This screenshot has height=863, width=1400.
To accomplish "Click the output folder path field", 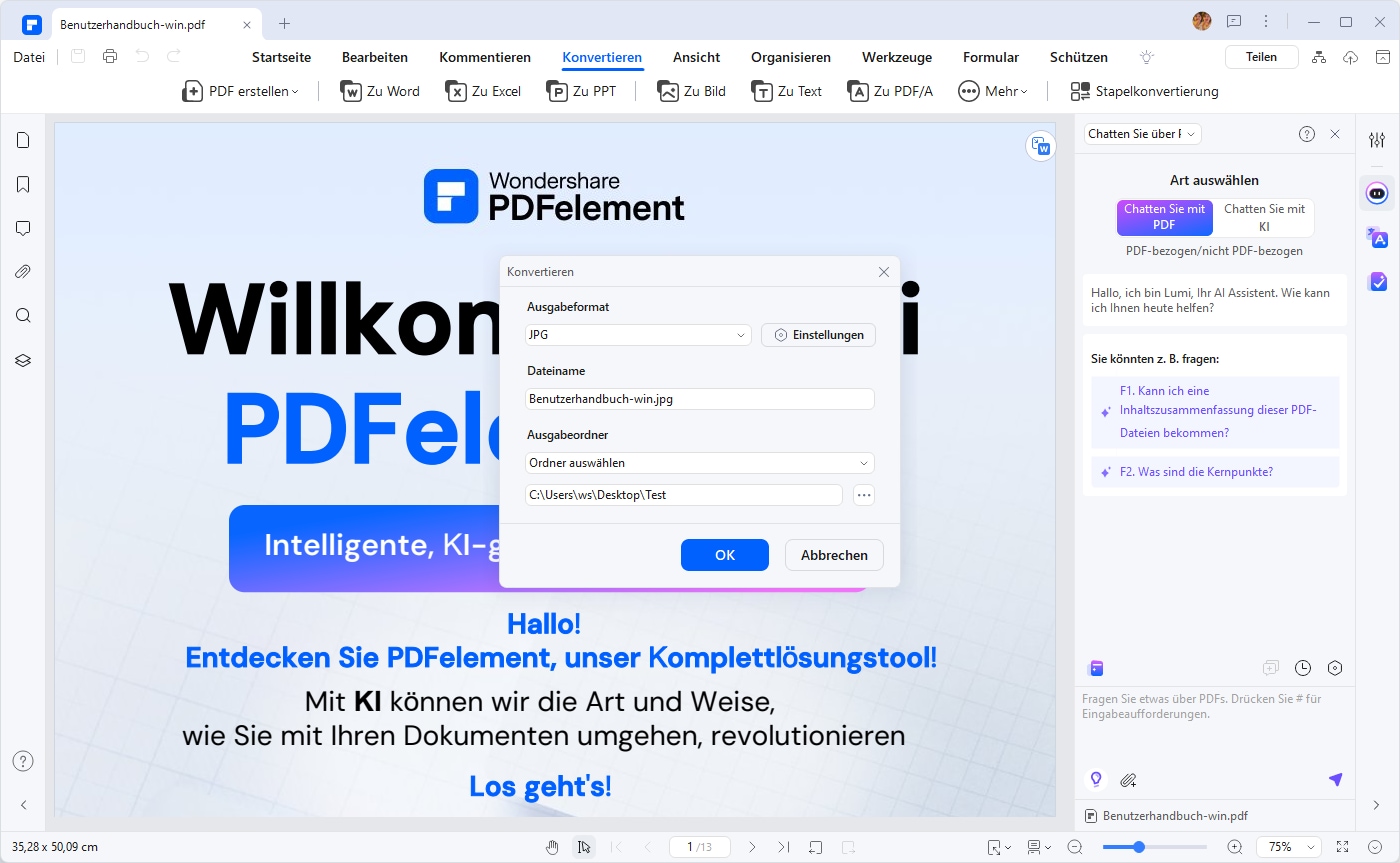I will [x=684, y=495].
